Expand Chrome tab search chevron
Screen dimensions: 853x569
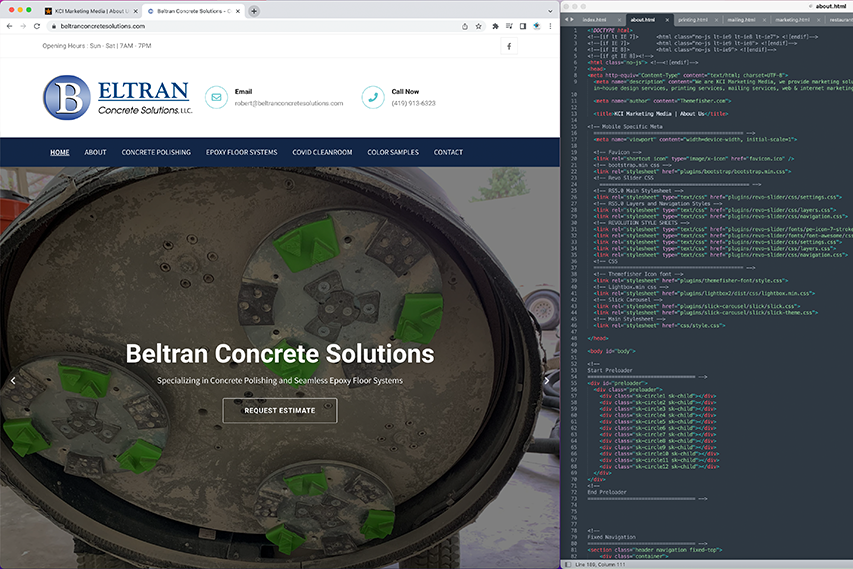pyautogui.click(x=549, y=11)
